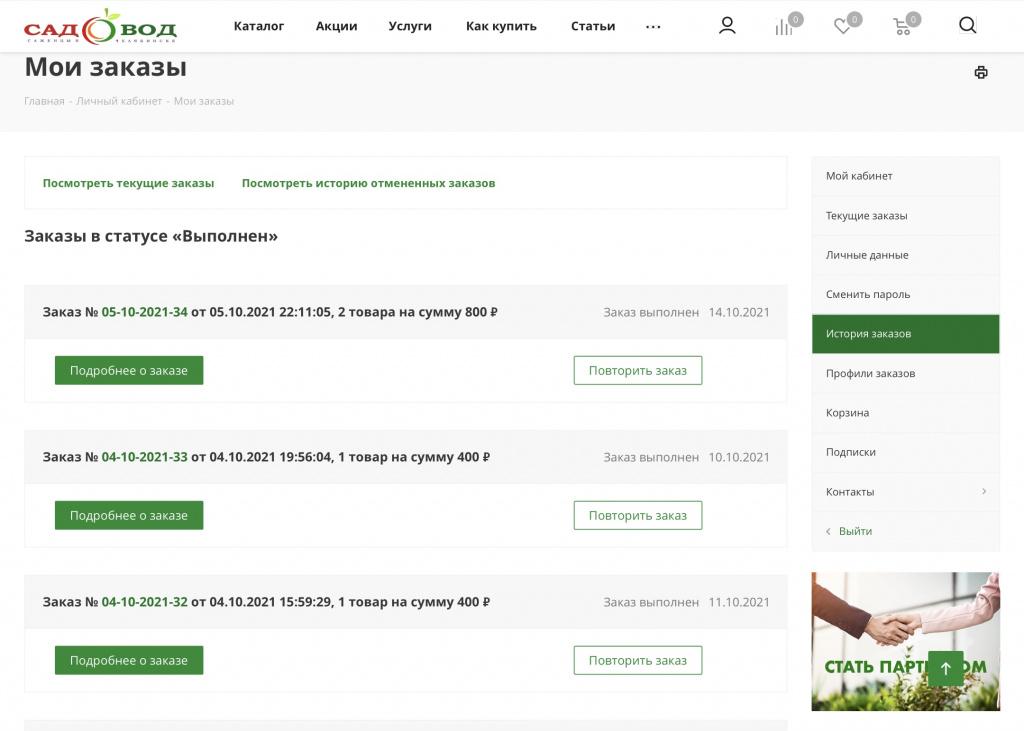Expand the Контакты sidebar submenu arrow

(984, 491)
